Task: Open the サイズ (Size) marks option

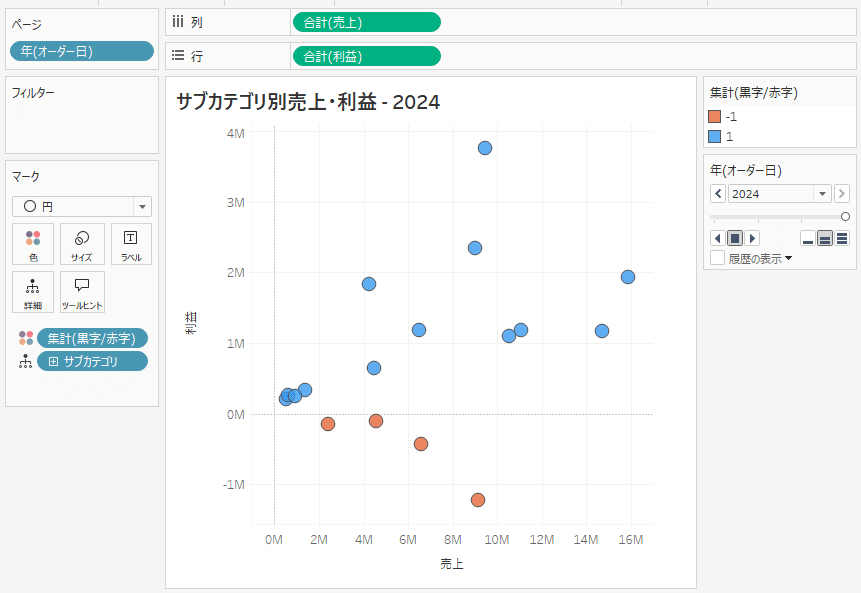Action: [x=81, y=243]
